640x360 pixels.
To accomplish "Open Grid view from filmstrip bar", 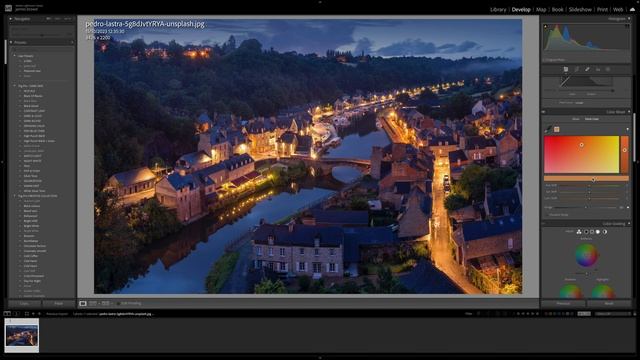I will (27, 314).
